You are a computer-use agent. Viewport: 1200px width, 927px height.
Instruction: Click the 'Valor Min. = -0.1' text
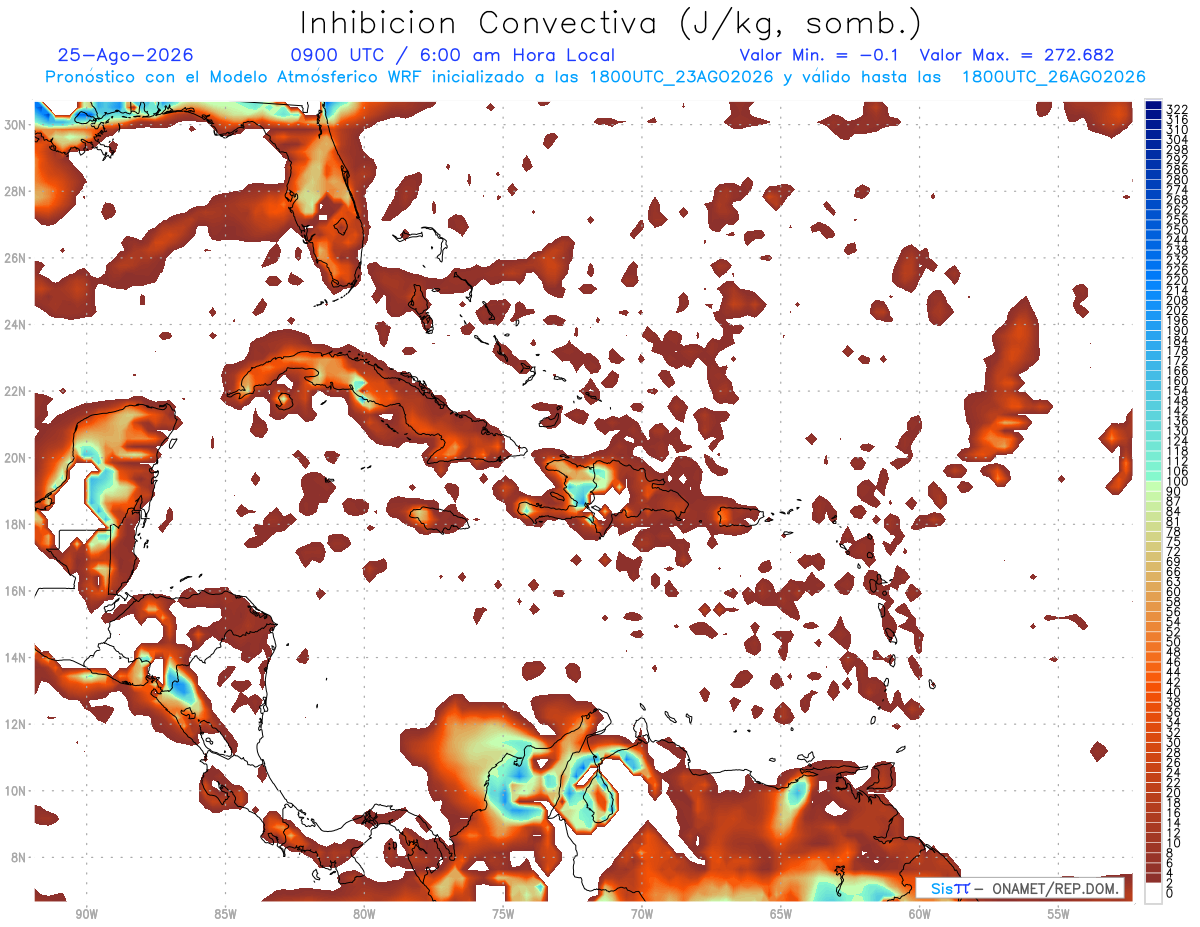click(820, 55)
